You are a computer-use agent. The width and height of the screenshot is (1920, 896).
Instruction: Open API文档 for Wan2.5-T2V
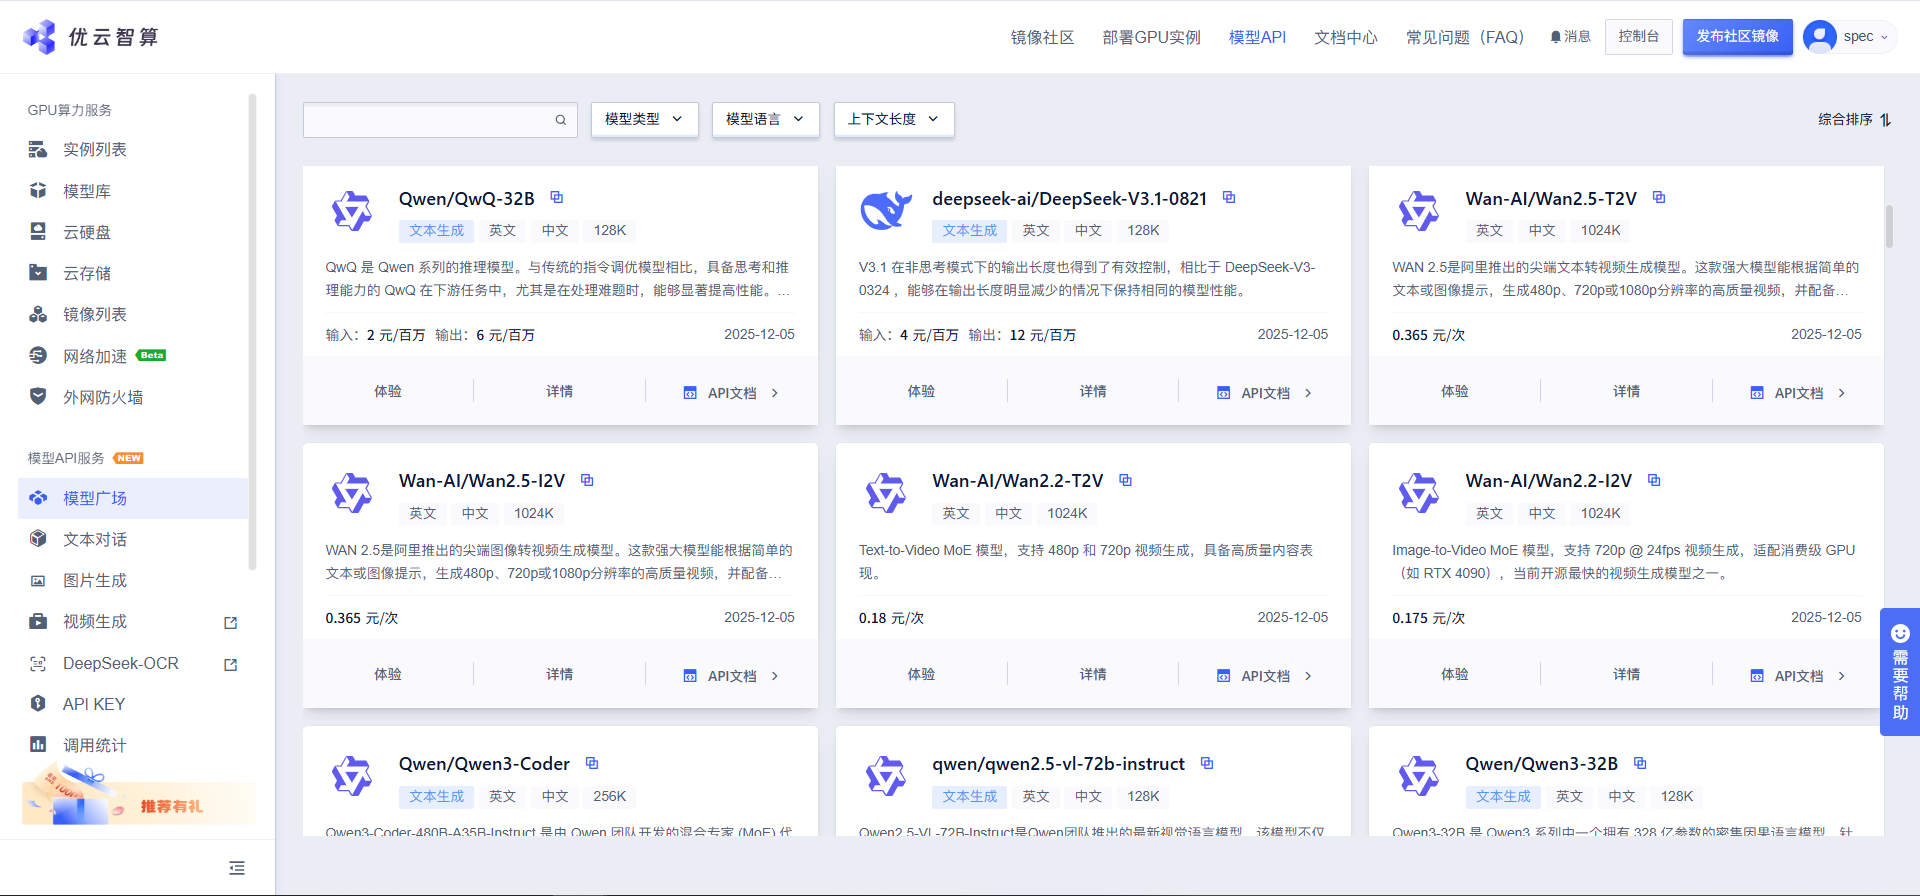1798,392
